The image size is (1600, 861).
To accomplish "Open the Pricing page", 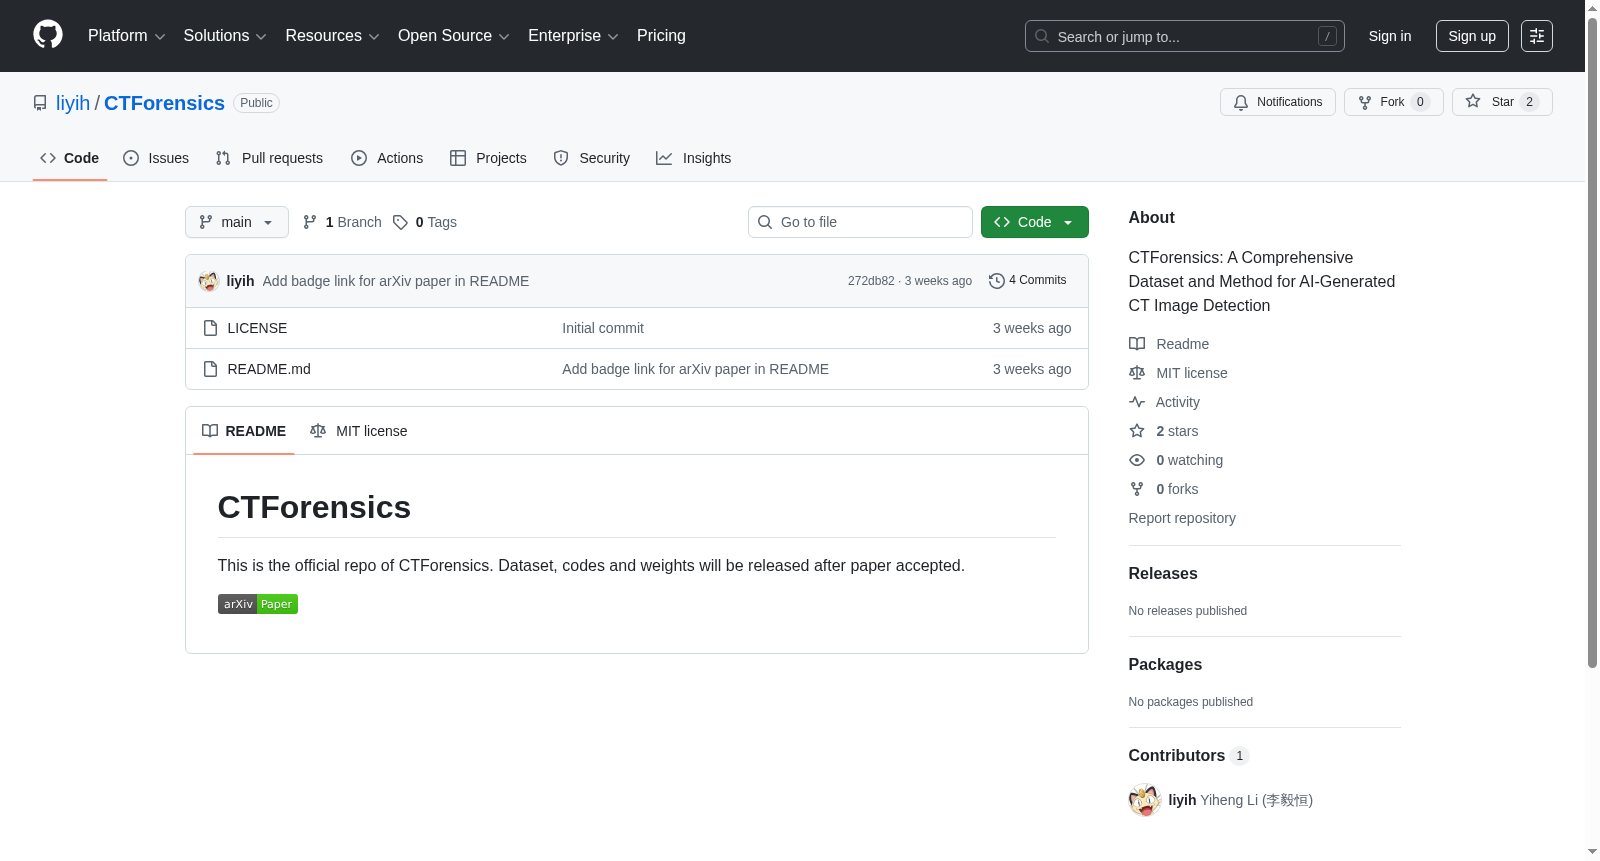I will tap(661, 36).
